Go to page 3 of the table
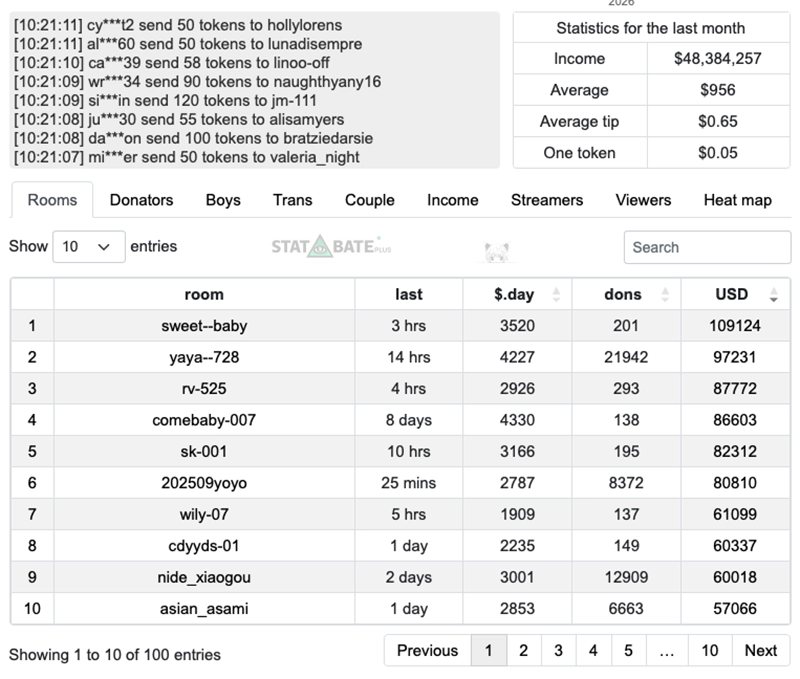The image size is (800, 679). point(558,650)
